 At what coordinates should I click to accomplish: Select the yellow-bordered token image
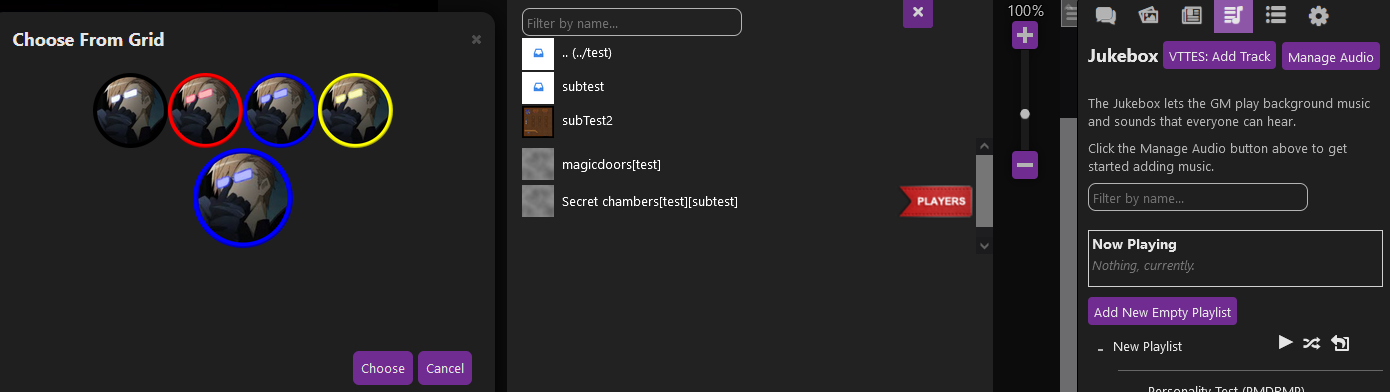pos(355,110)
